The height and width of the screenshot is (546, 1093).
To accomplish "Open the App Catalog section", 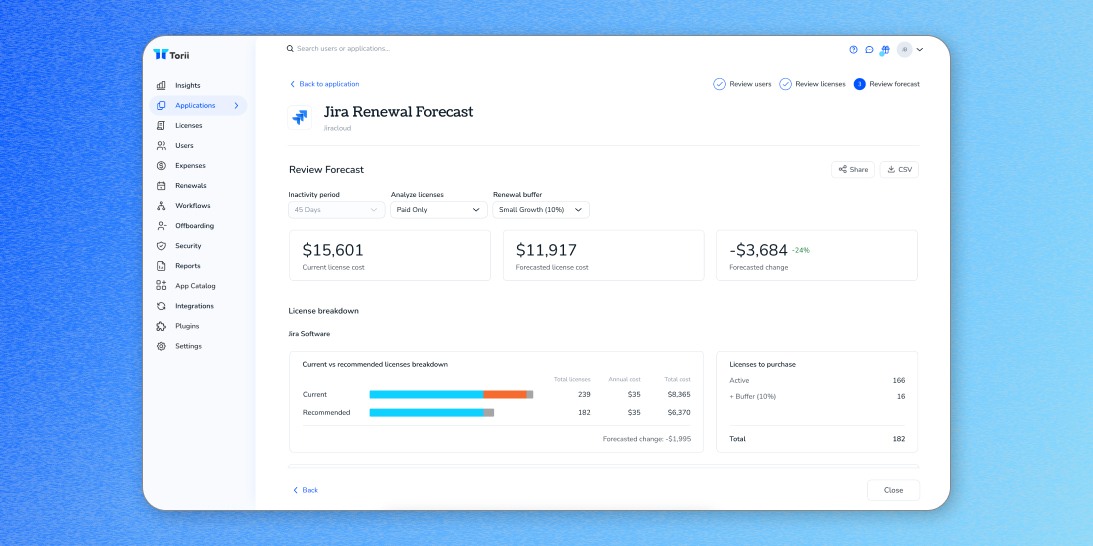I will click(194, 286).
